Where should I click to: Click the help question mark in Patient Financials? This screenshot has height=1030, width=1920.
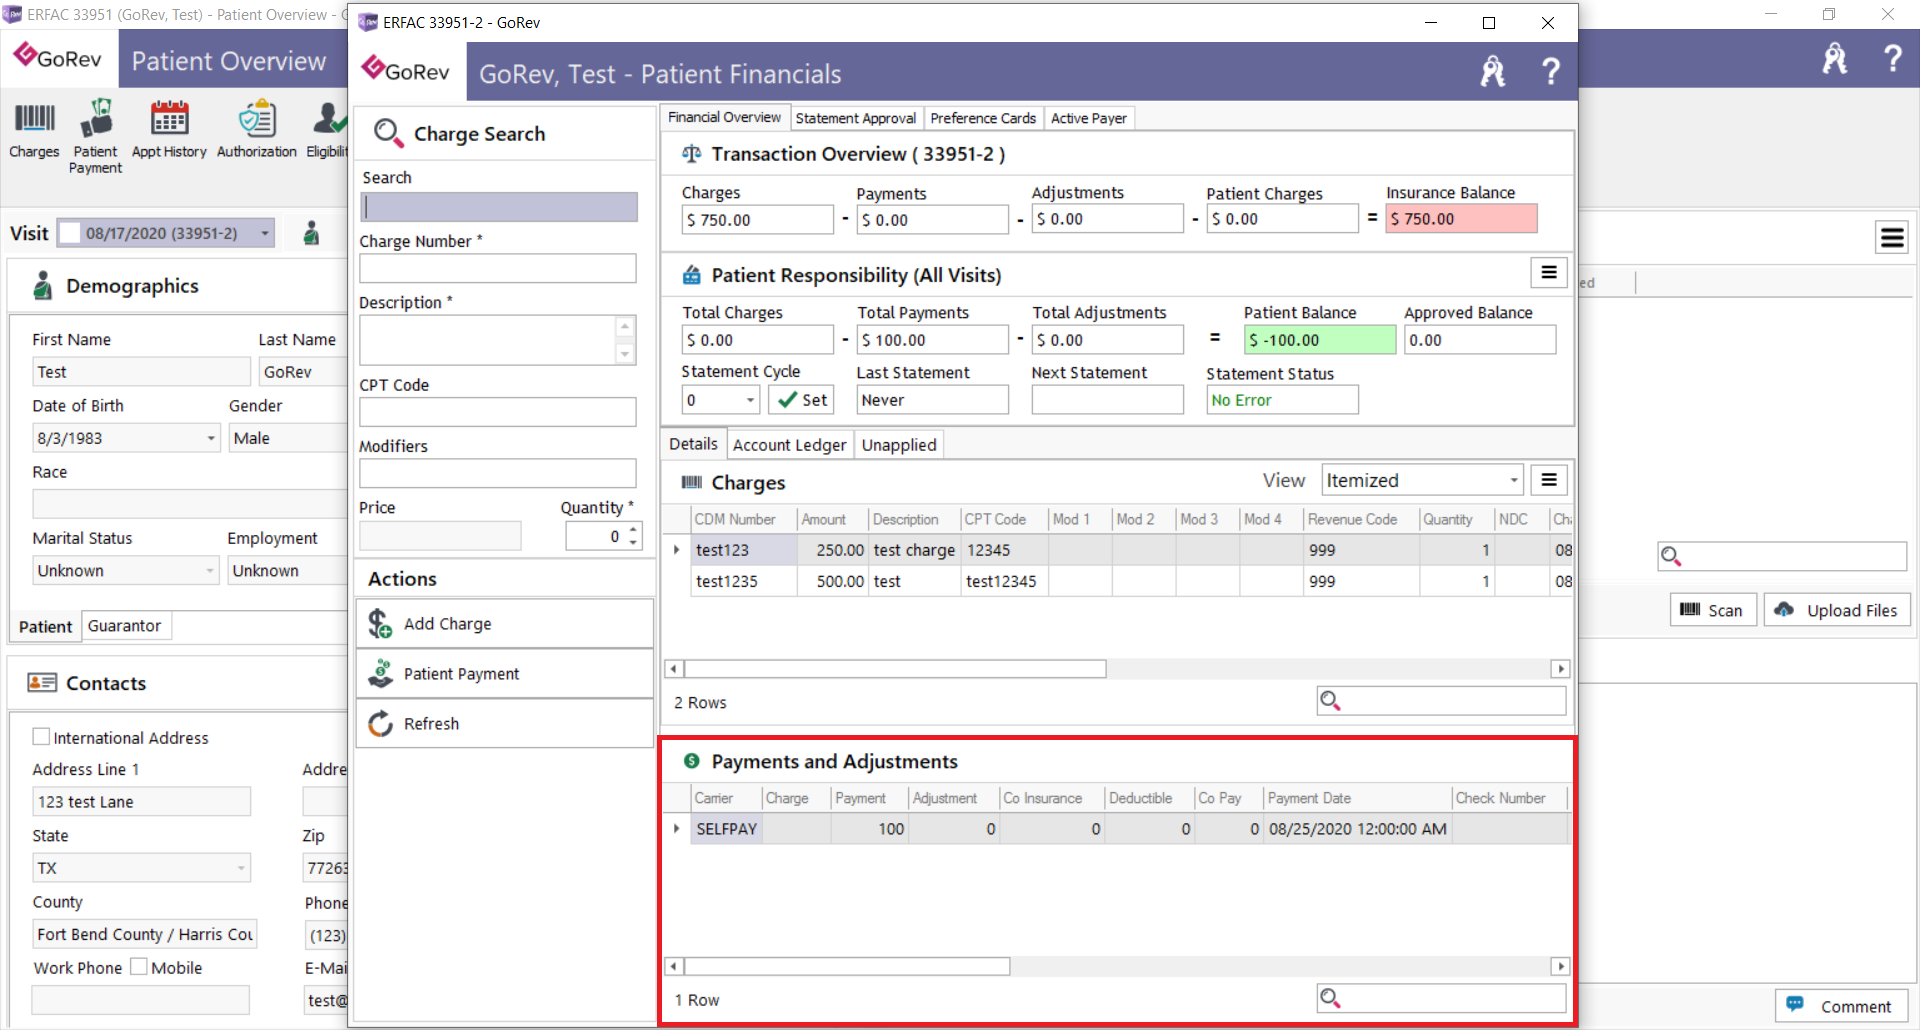click(1550, 72)
